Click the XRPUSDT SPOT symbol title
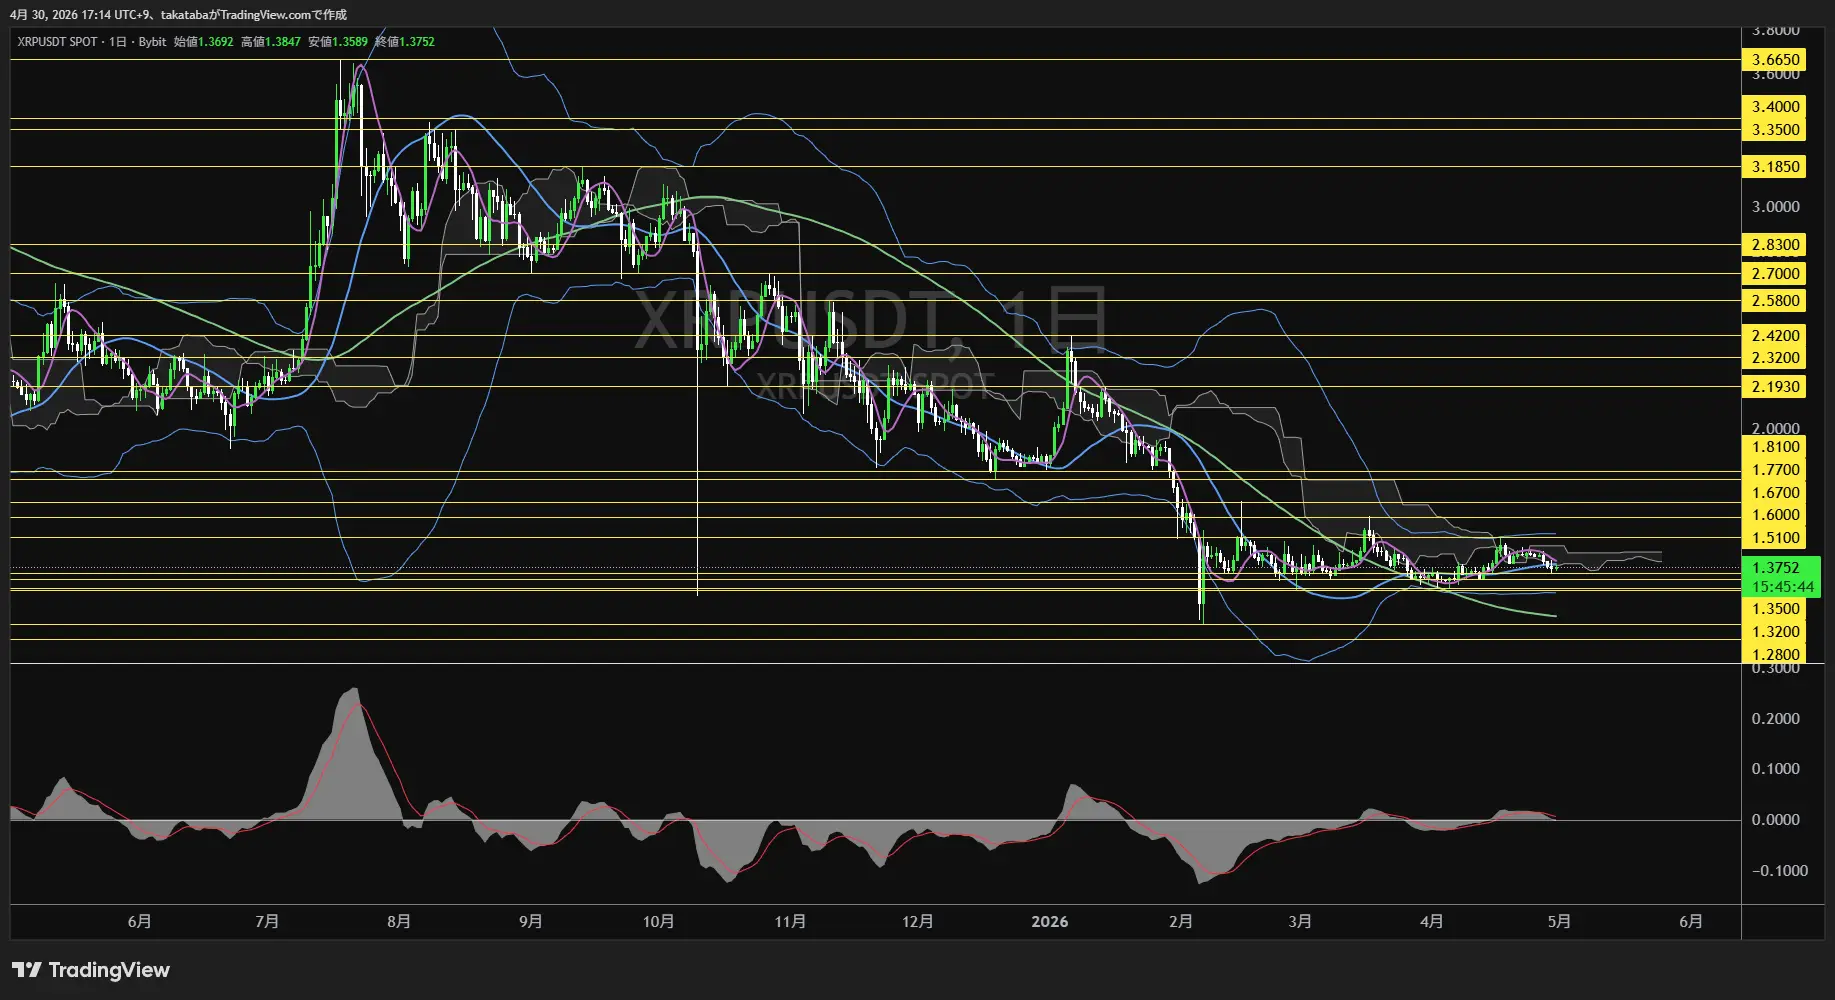The height and width of the screenshot is (1000, 1835). [57, 42]
